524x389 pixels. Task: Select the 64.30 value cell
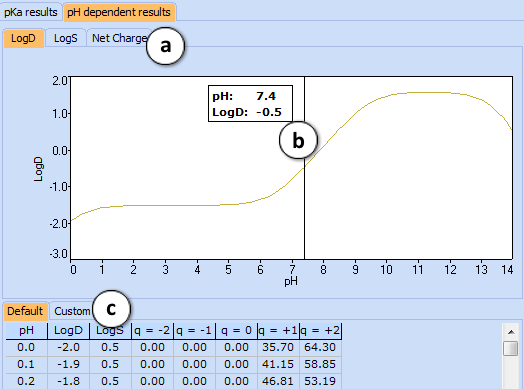point(320,348)
